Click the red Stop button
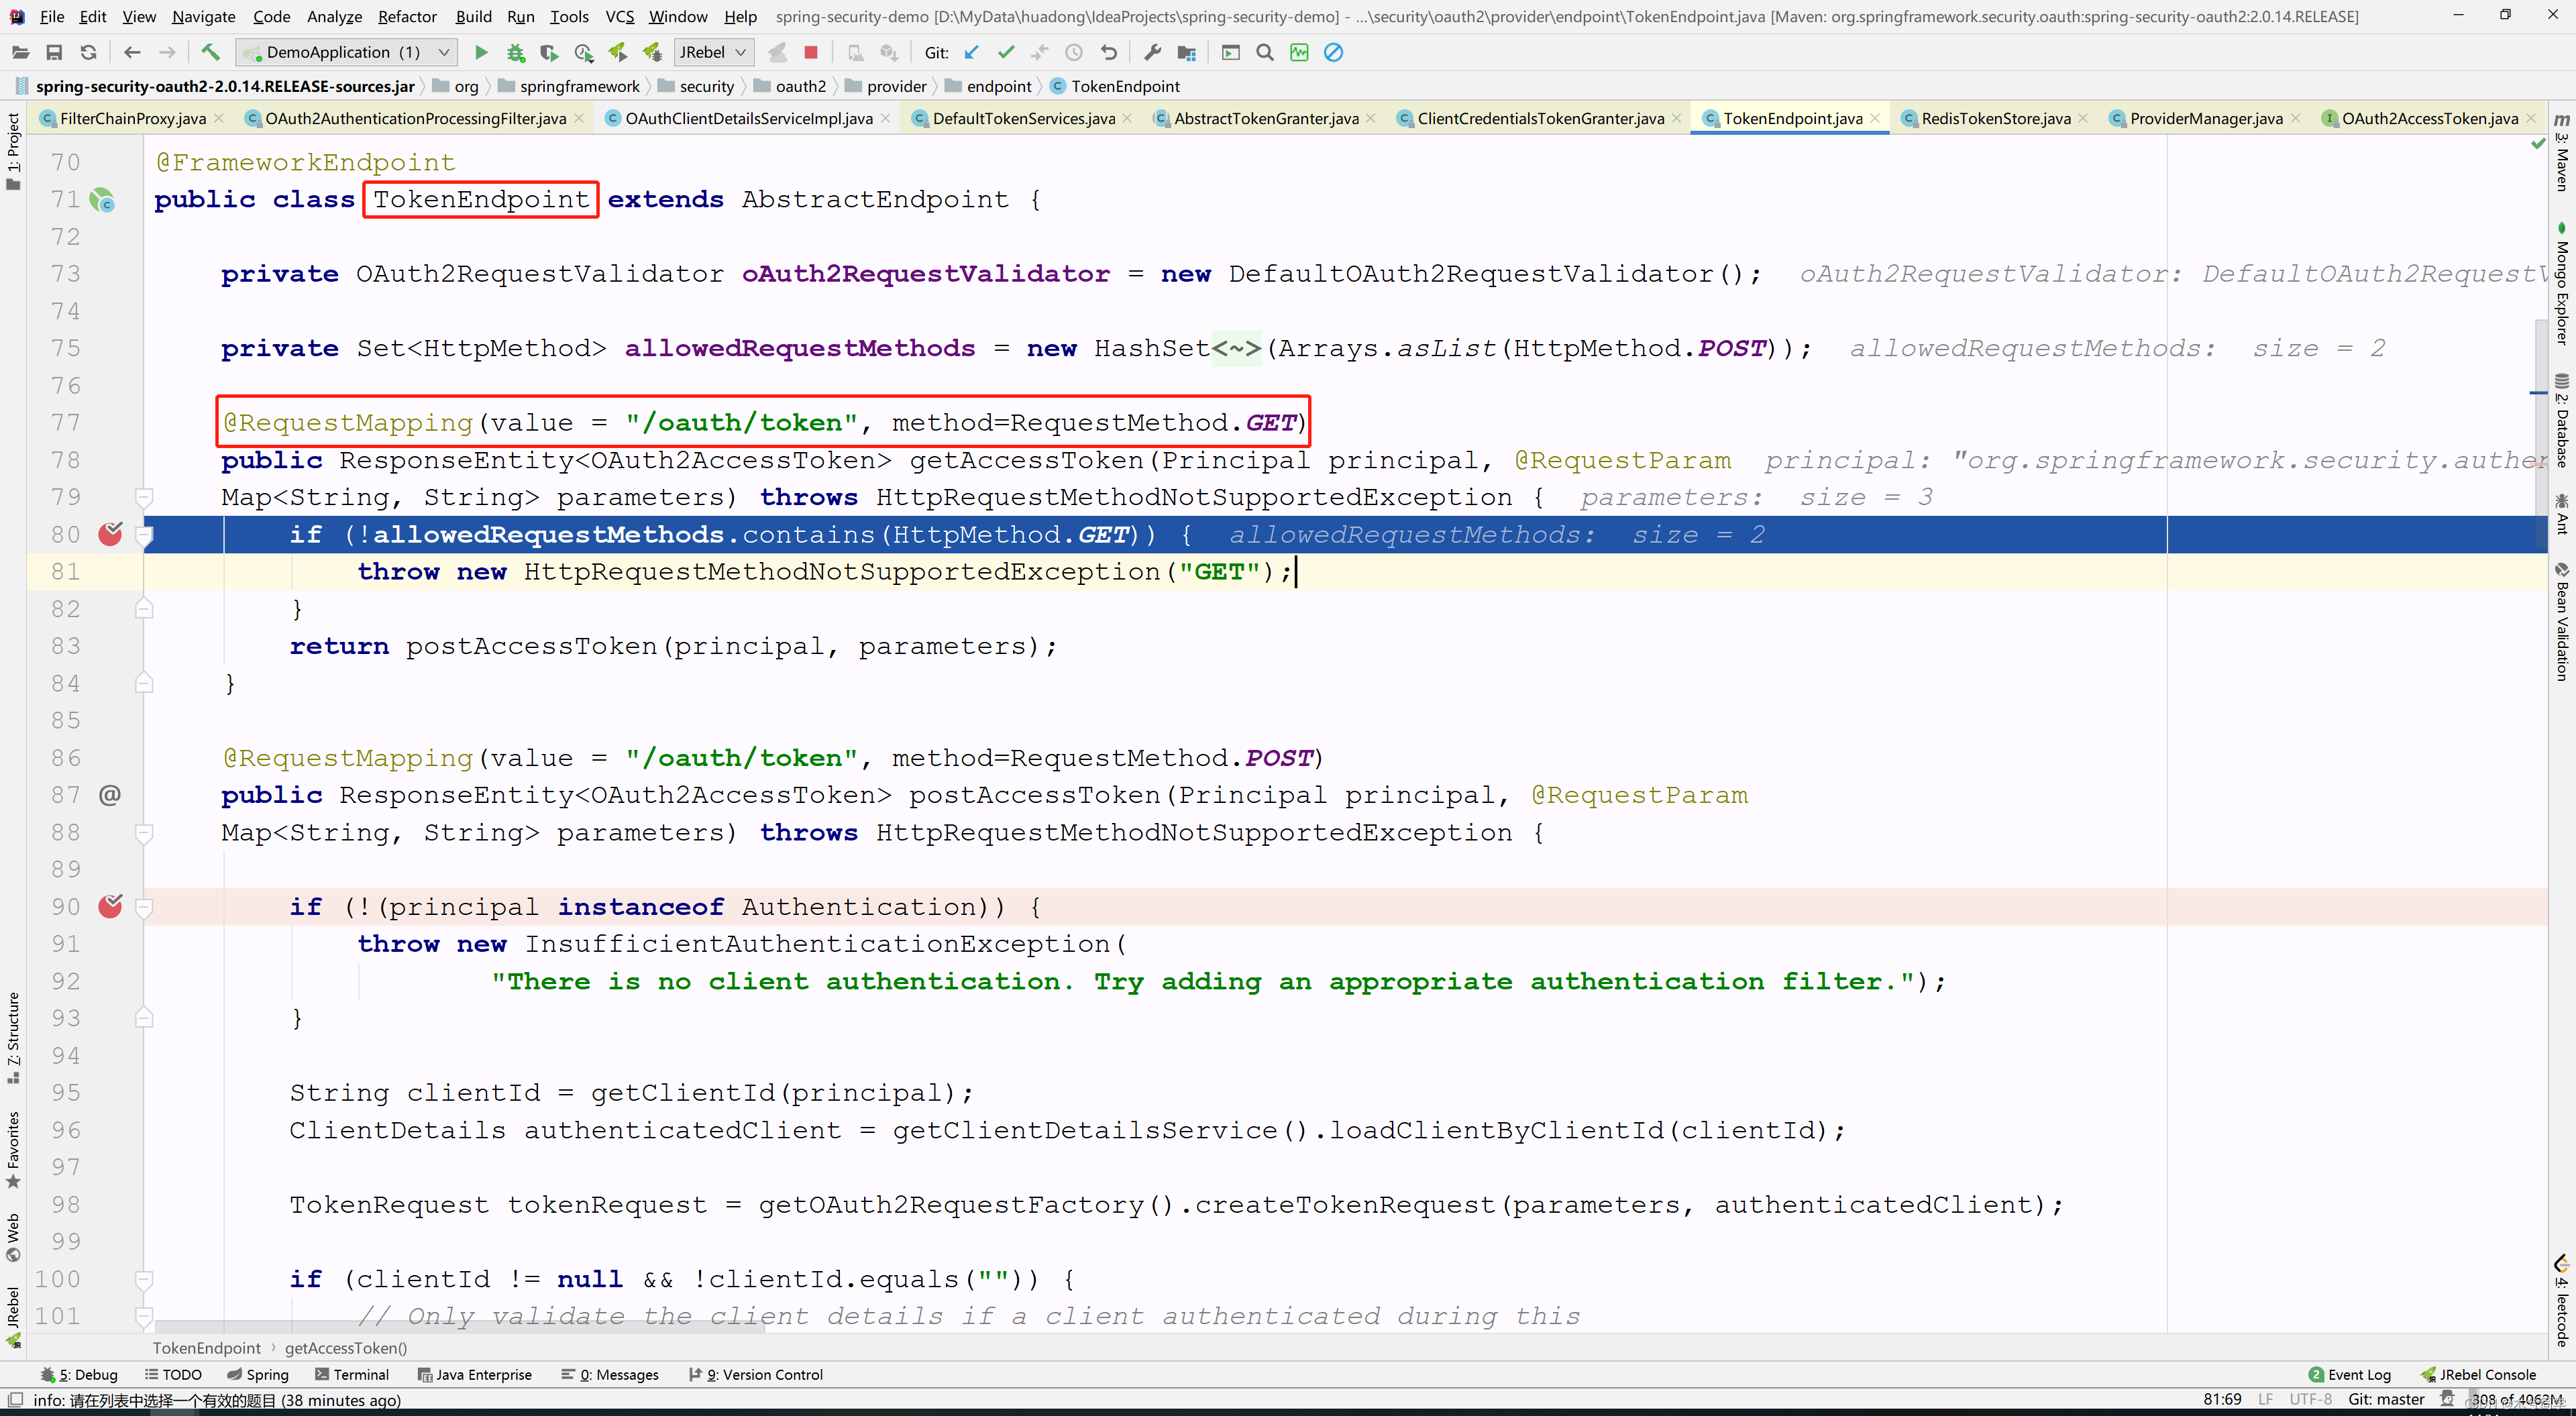Viewport: 2576px width, 1416px height. point(811,53)
